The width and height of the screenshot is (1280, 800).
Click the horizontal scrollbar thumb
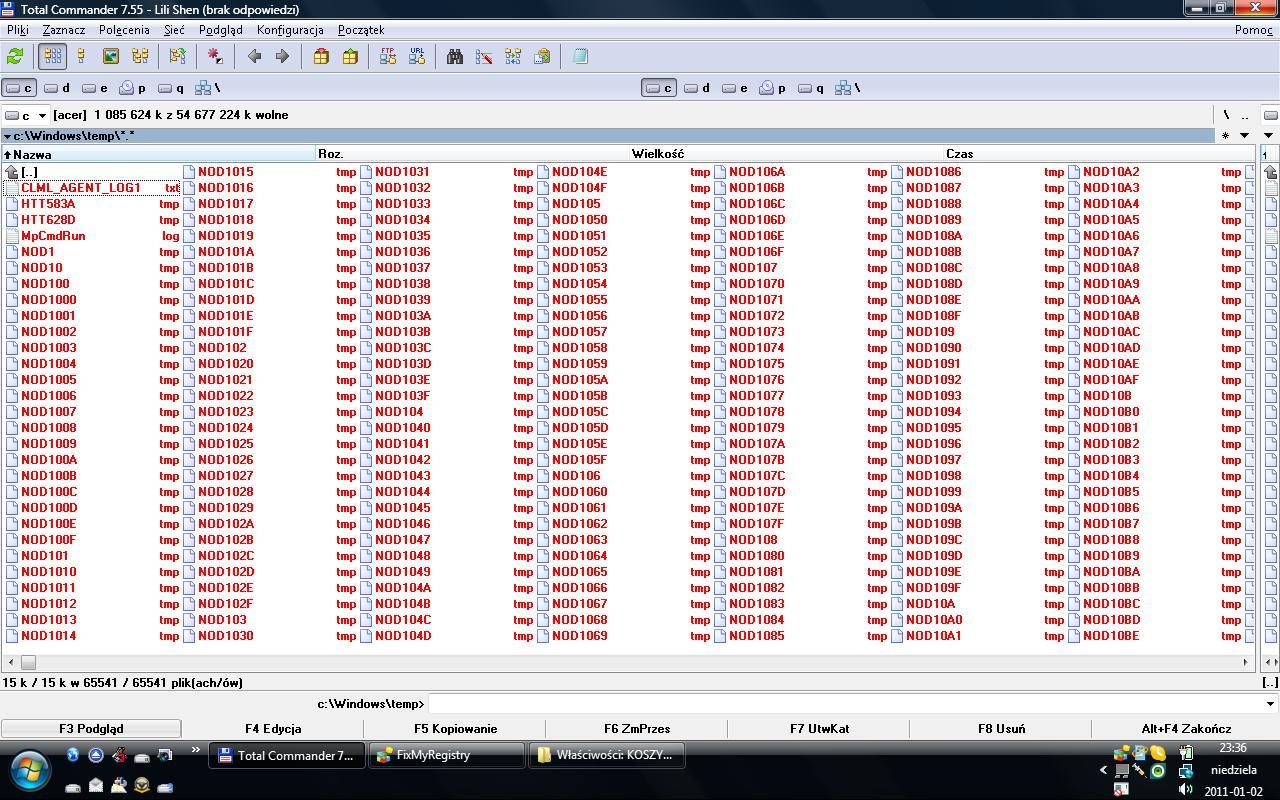[x=28, y=662]
